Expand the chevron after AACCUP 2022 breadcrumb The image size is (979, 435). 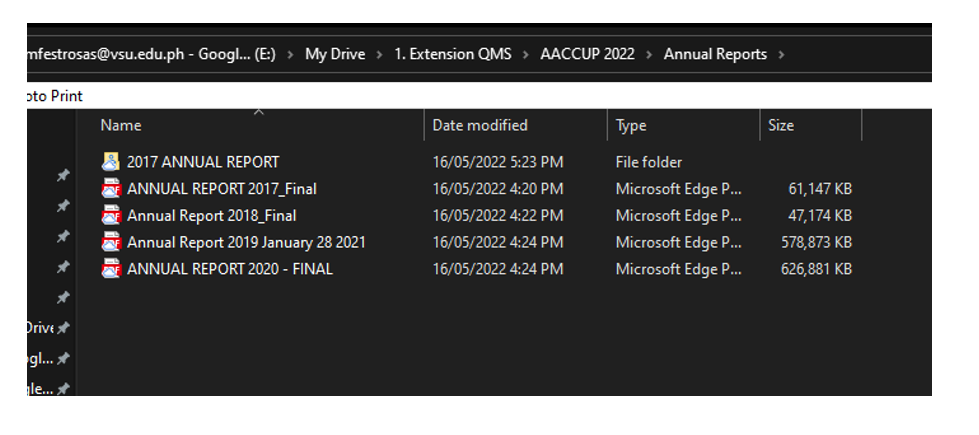tap(649, 55)
